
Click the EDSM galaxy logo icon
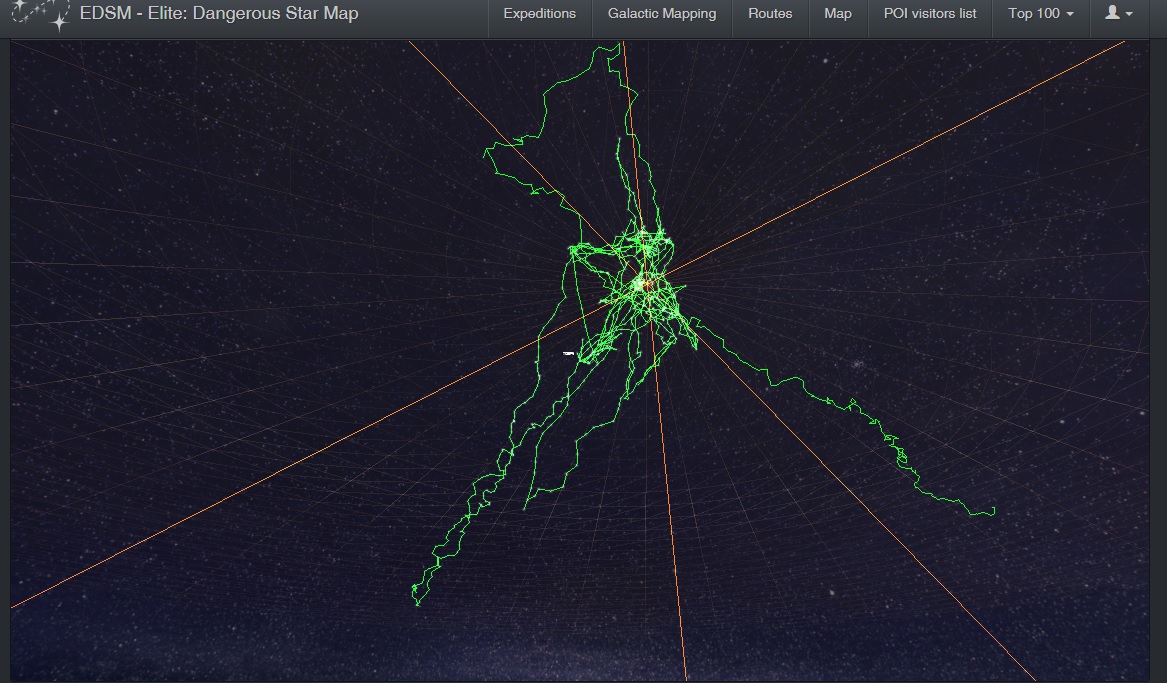(42, 15)
